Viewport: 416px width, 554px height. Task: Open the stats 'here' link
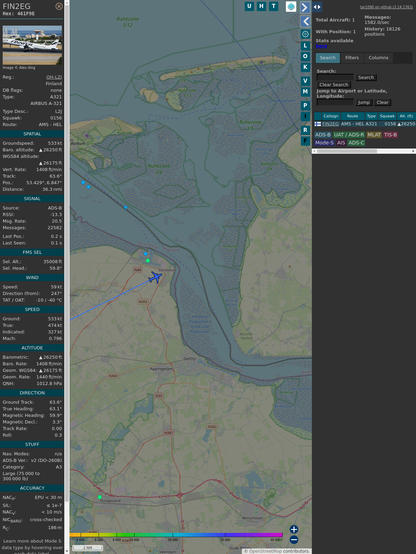(321, 46)
